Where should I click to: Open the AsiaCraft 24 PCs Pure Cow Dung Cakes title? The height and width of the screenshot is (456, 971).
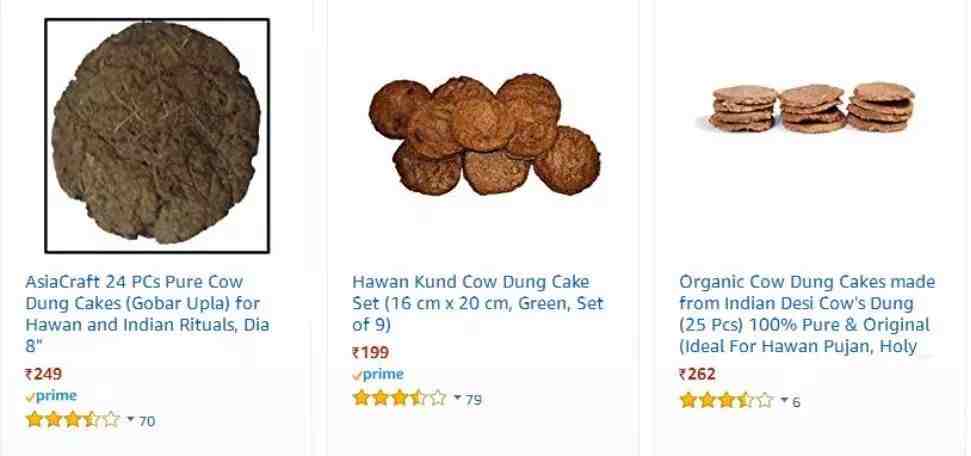pos(147,313)
